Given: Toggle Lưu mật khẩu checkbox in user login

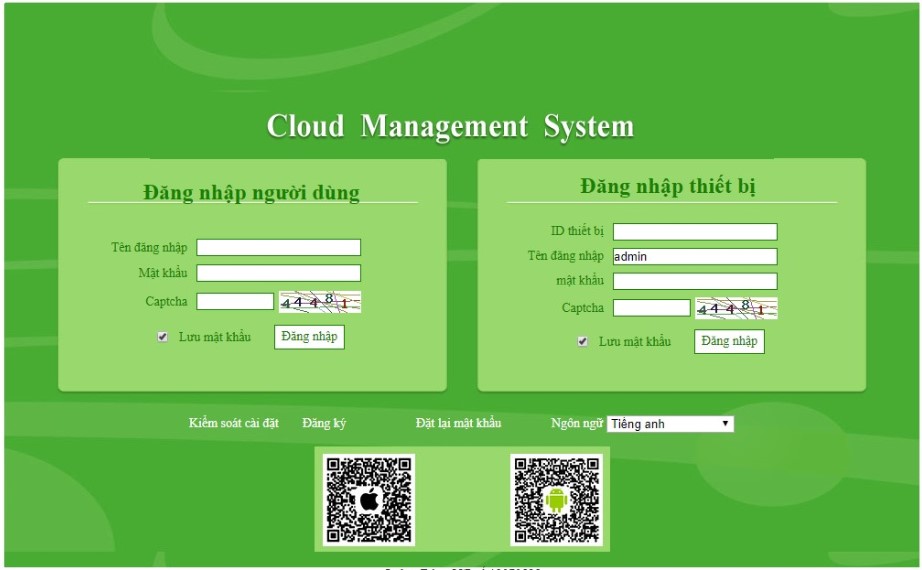Looking at the screenshot, I should point(162,336).
